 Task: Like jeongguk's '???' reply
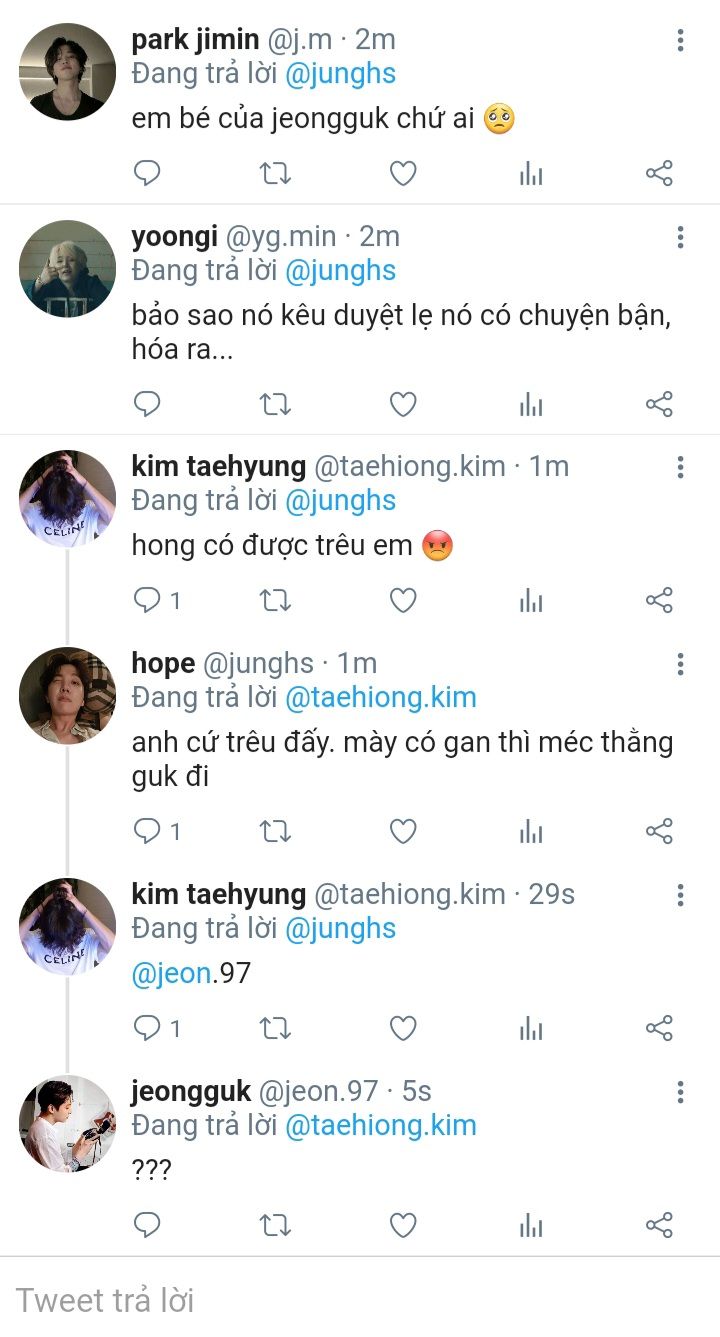pos(402,1225)
